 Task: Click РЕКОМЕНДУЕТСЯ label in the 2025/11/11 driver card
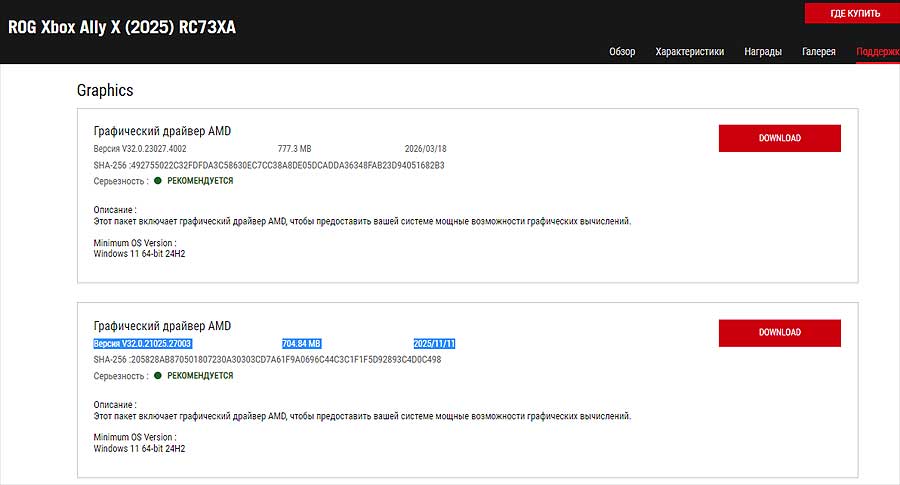pyautogui.click(x=200, y=375)
